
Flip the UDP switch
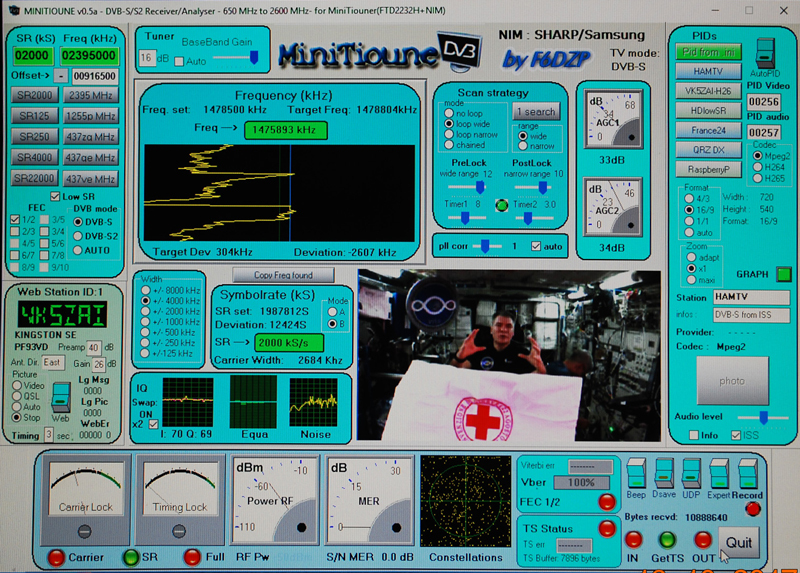689,475
